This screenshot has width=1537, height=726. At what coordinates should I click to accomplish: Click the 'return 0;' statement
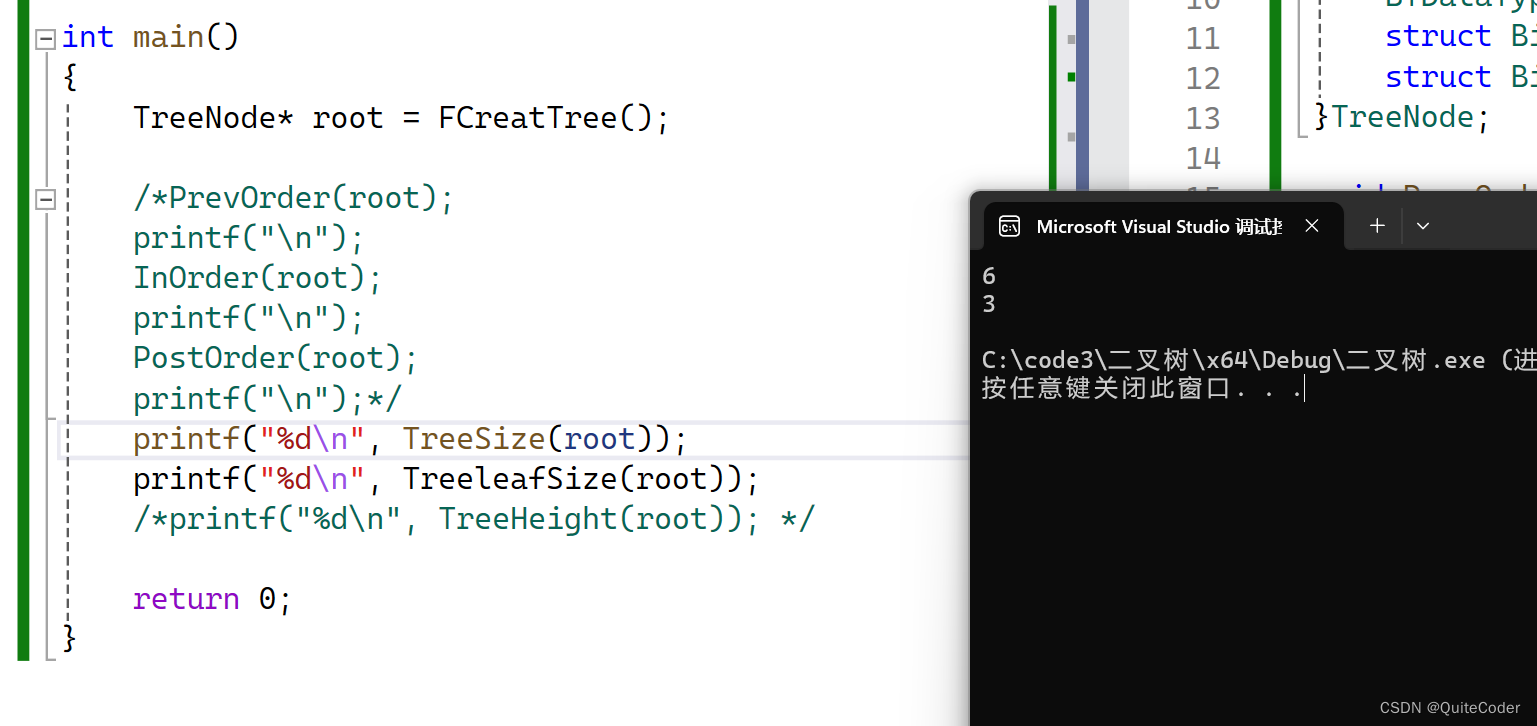pos(212,598)
